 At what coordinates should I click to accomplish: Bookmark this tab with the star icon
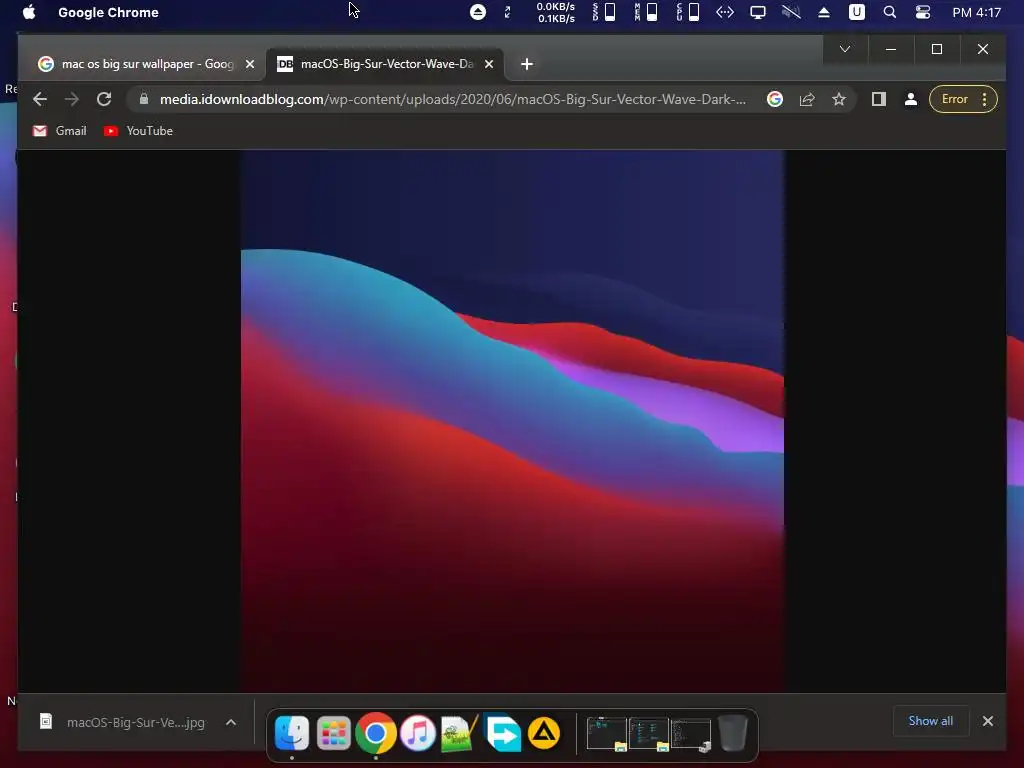pos(839,99)
